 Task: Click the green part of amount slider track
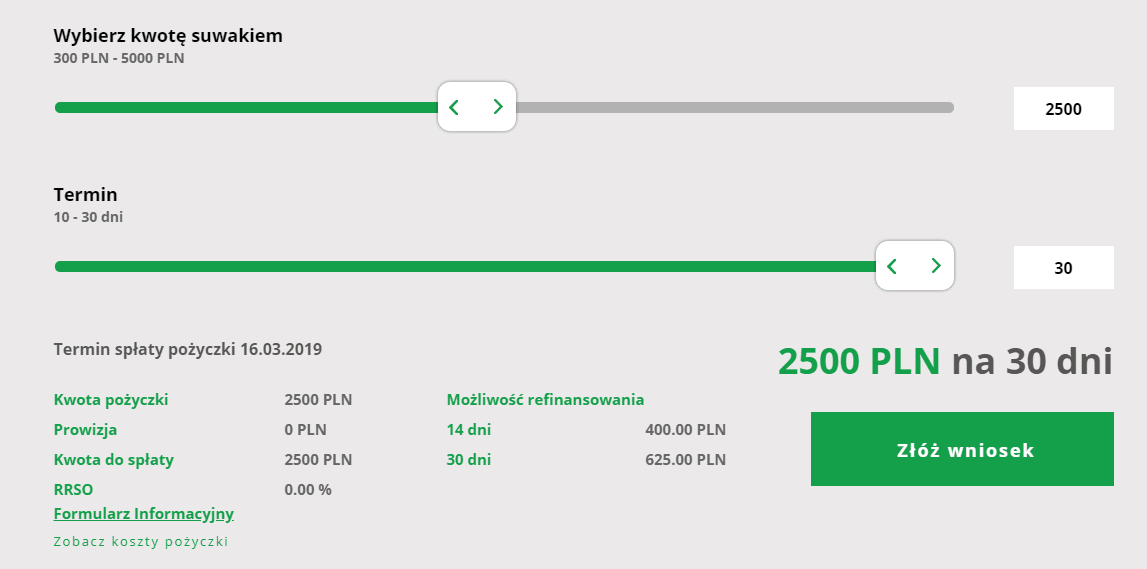pos(246,108)
